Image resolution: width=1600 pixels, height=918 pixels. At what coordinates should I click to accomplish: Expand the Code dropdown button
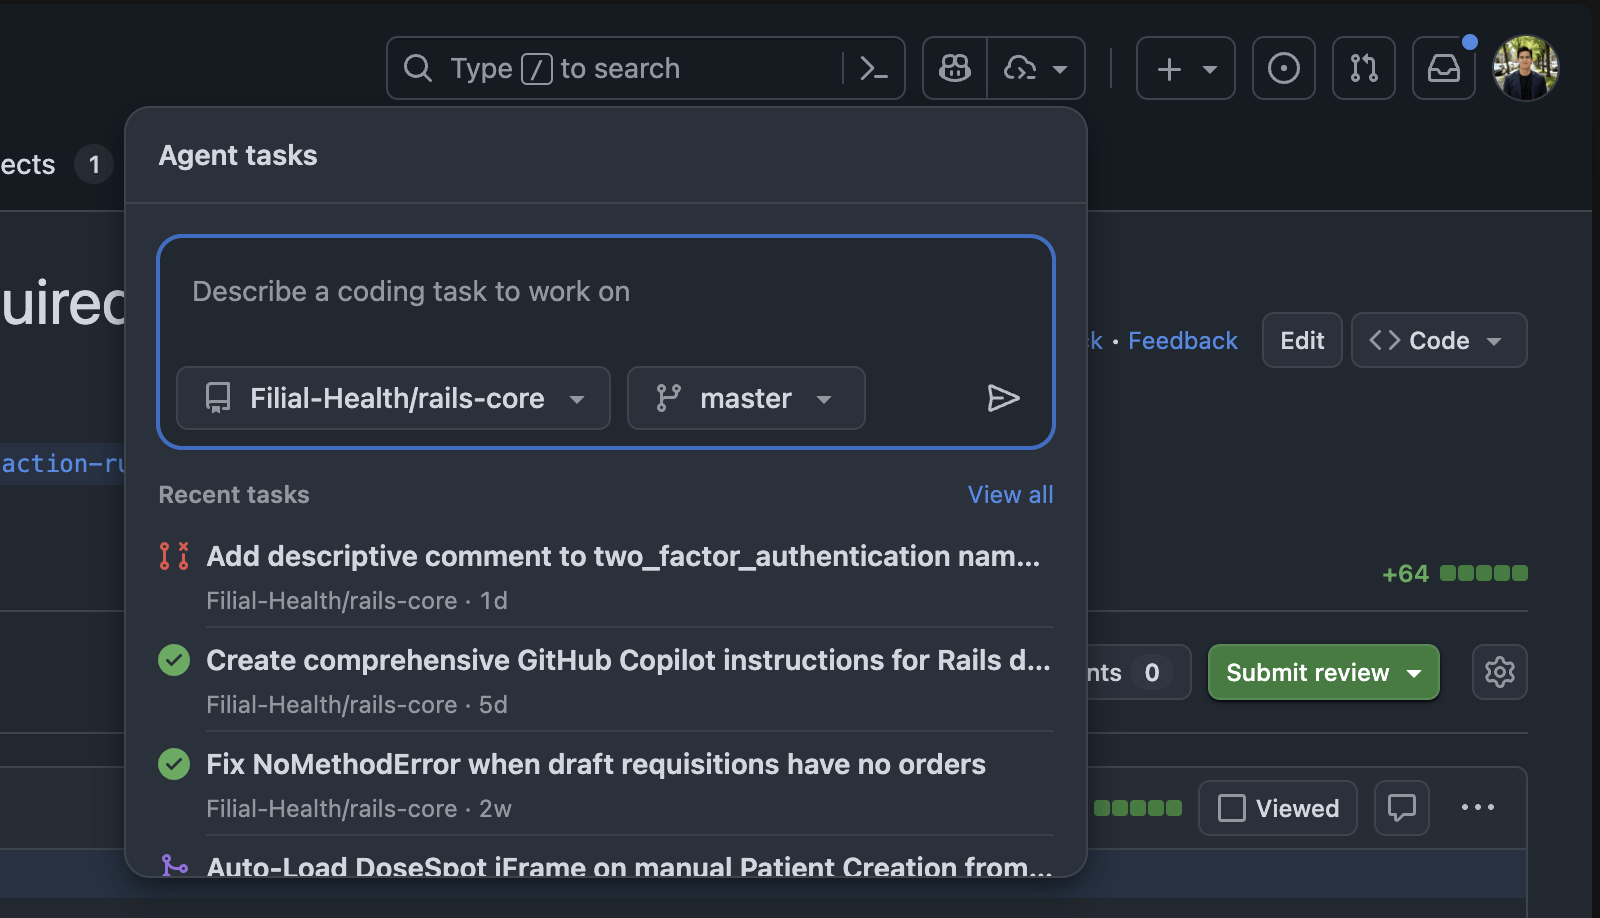tap(1439, 340)
